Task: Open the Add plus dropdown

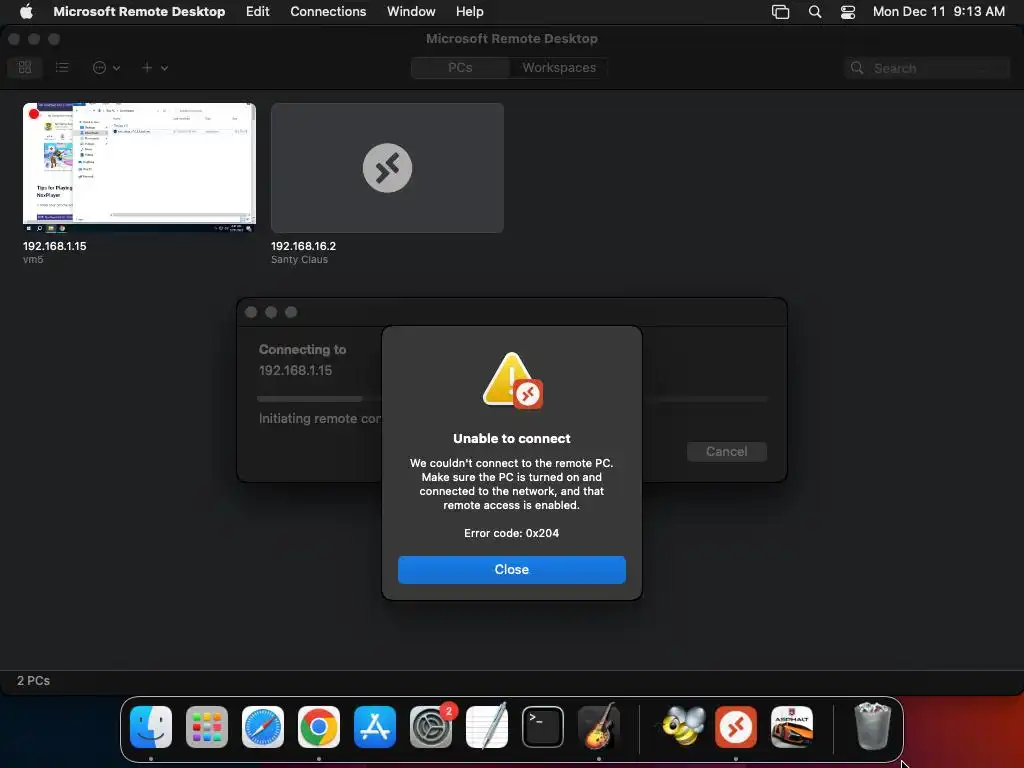Action: pos(155,67)
